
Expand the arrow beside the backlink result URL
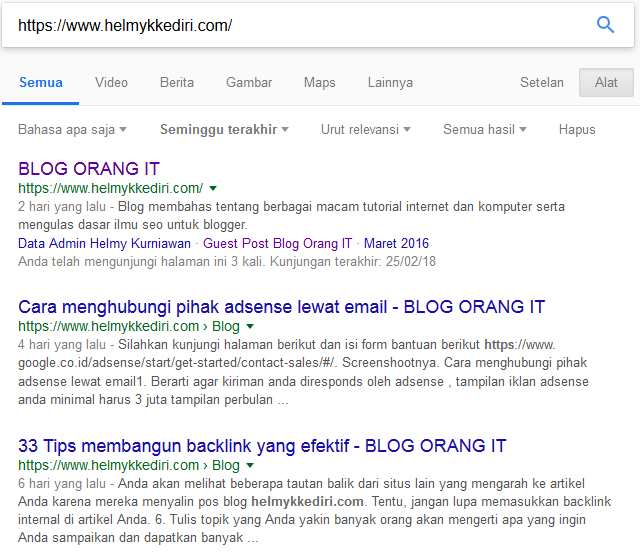click(250, 465)
